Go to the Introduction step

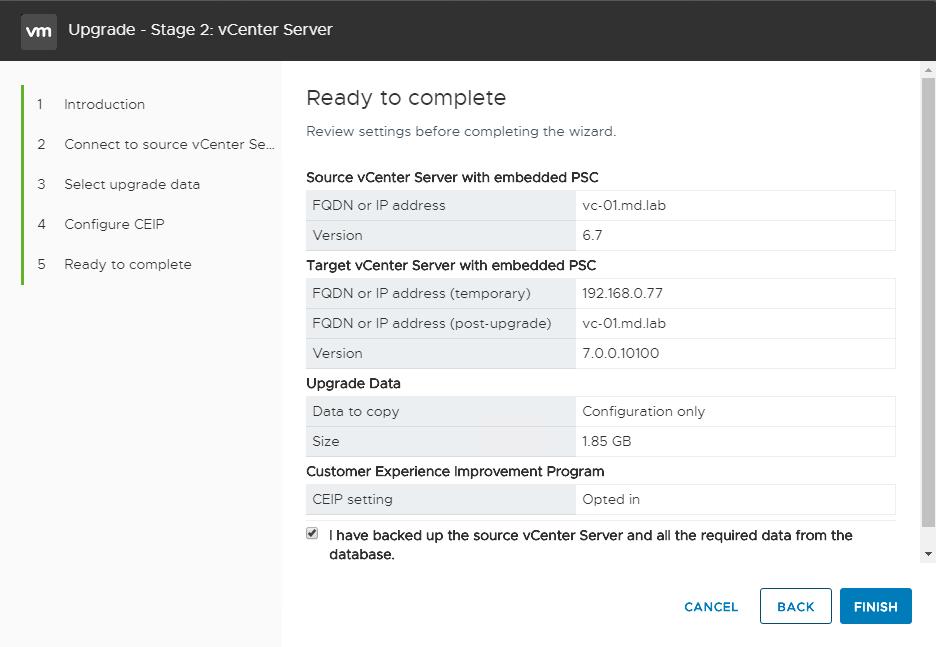click(104, 104)
